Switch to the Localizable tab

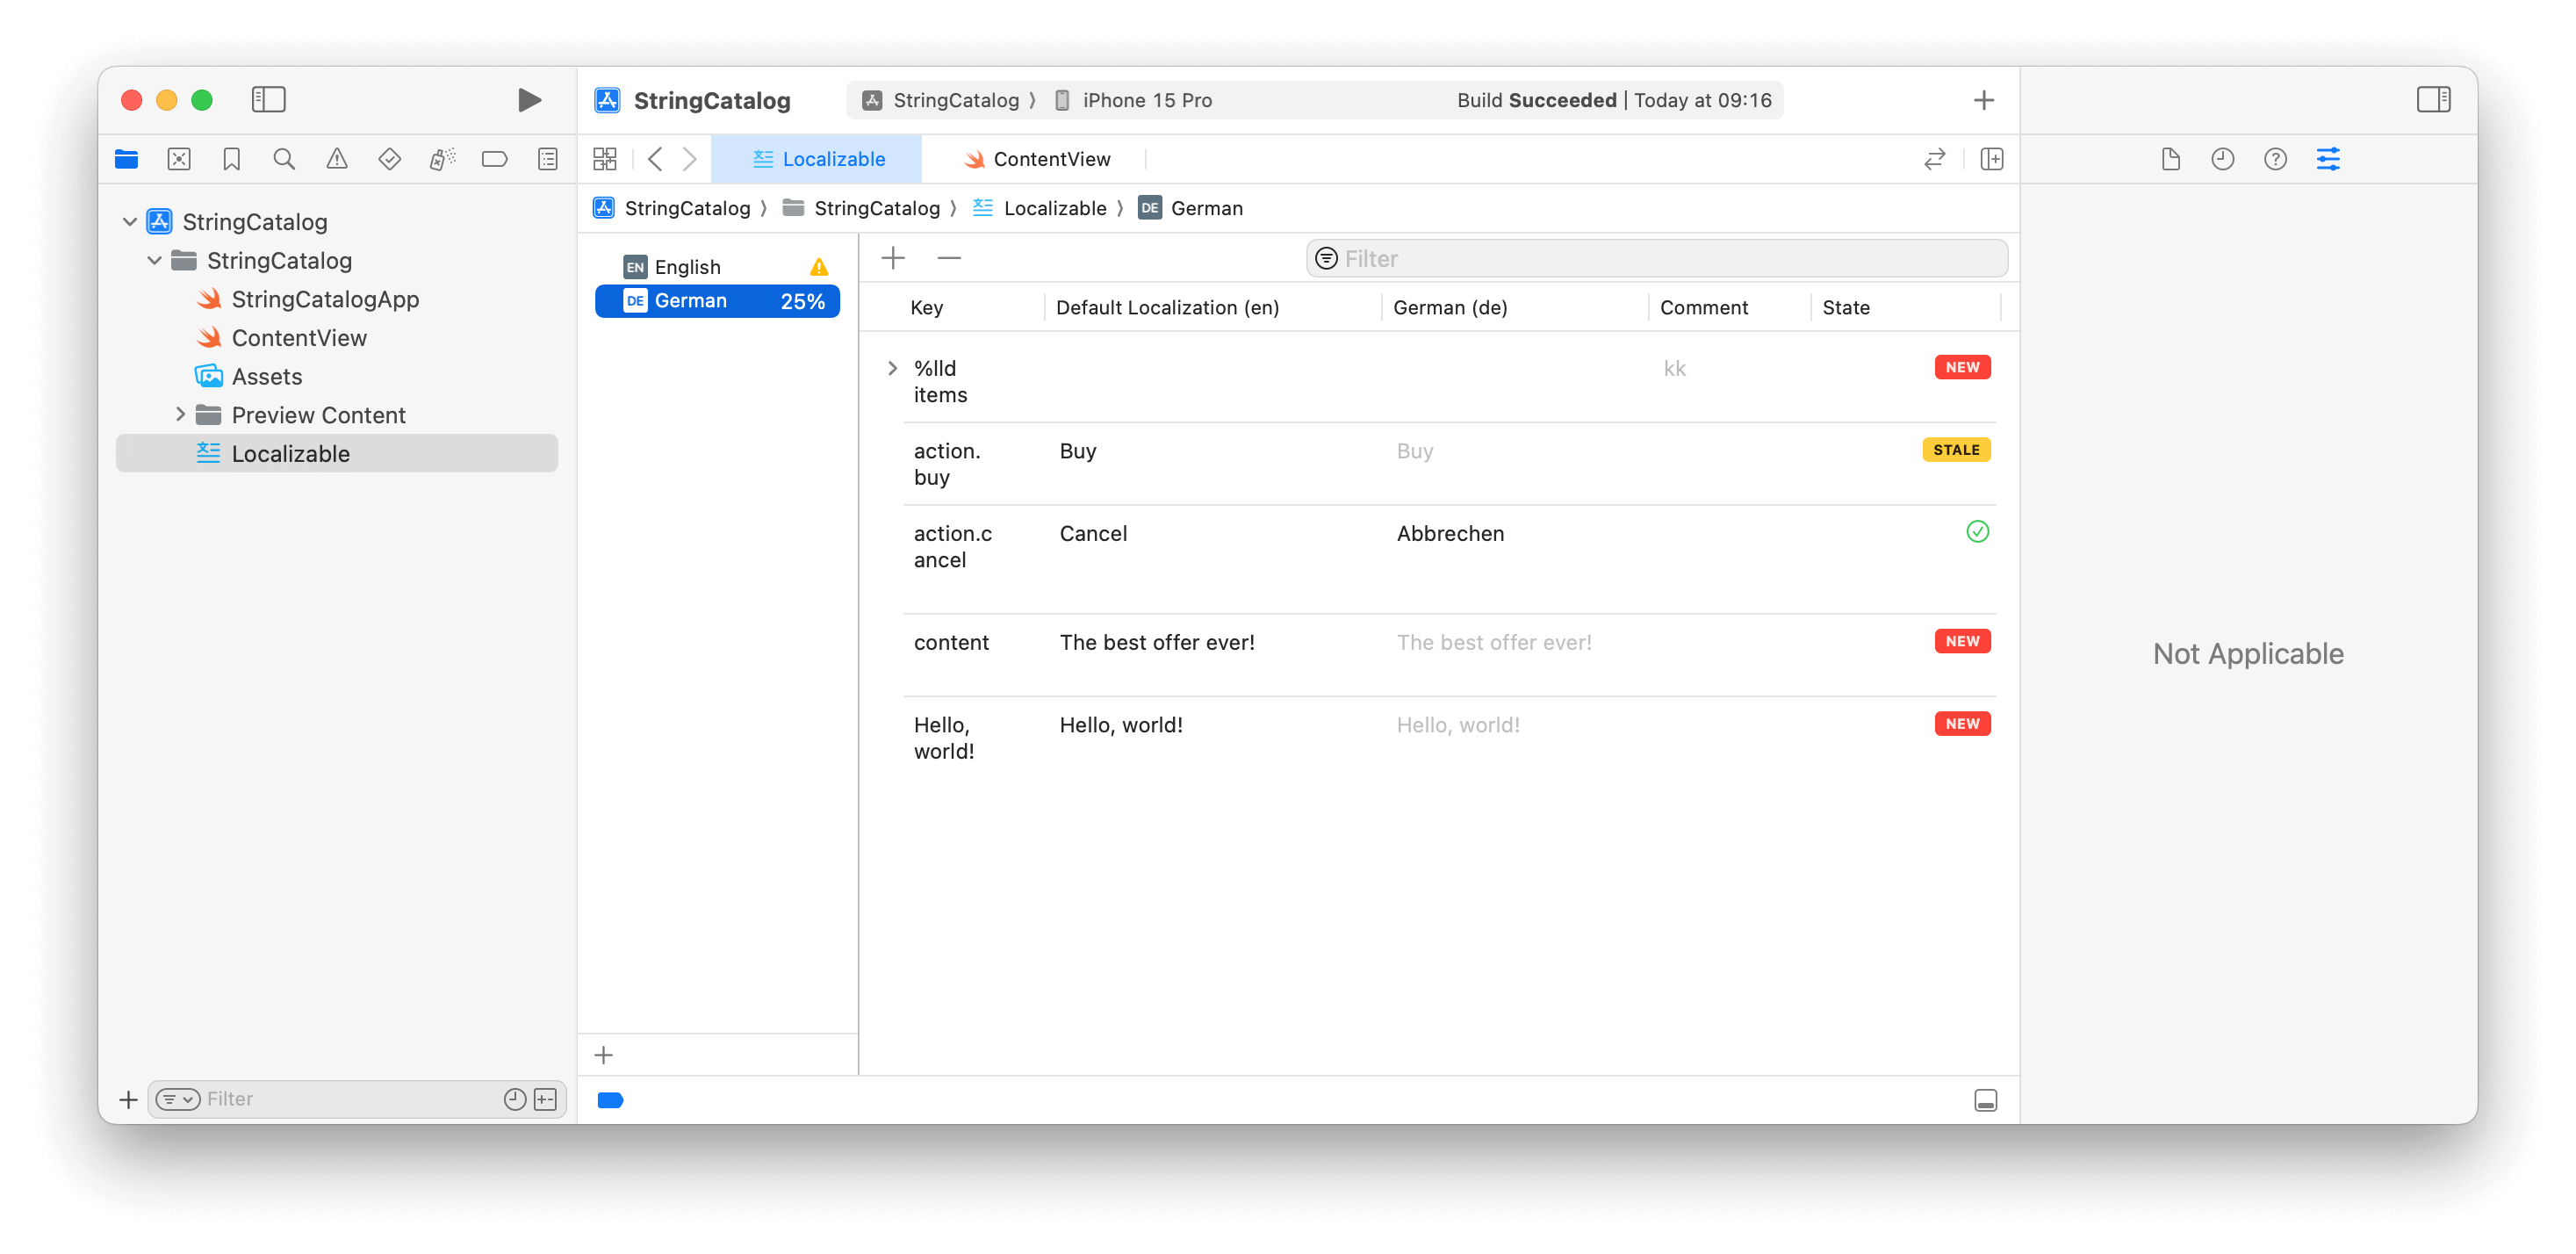coord(817,159)
